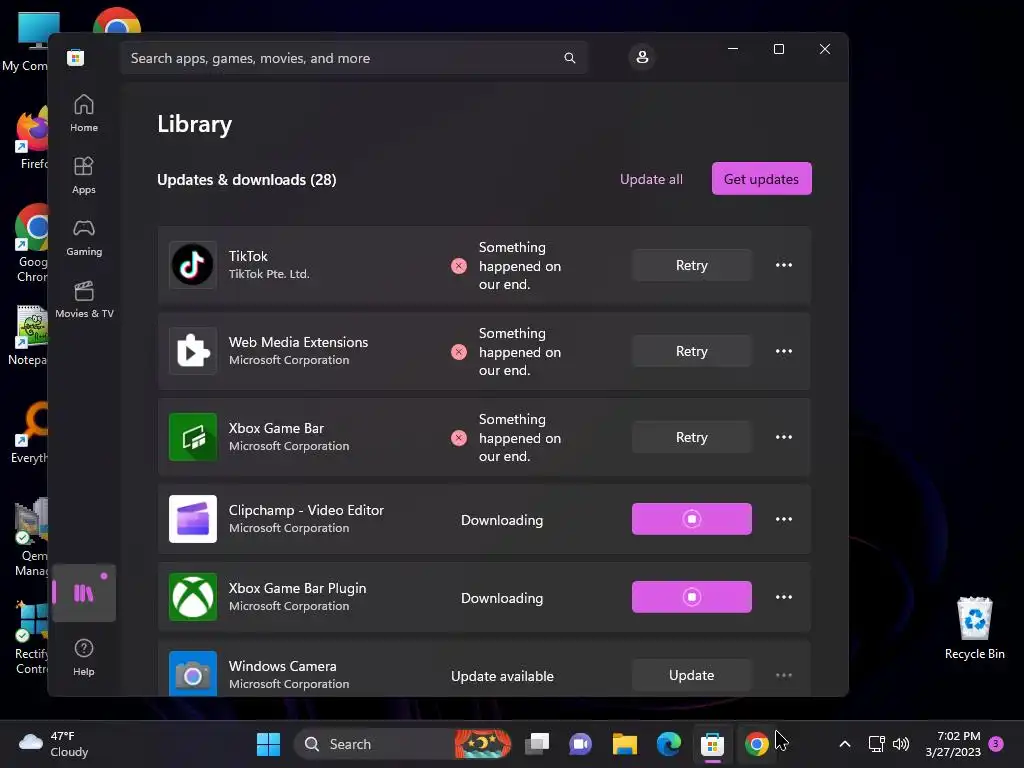
Task: Open Task View on the taskbar
Action: 537,744
